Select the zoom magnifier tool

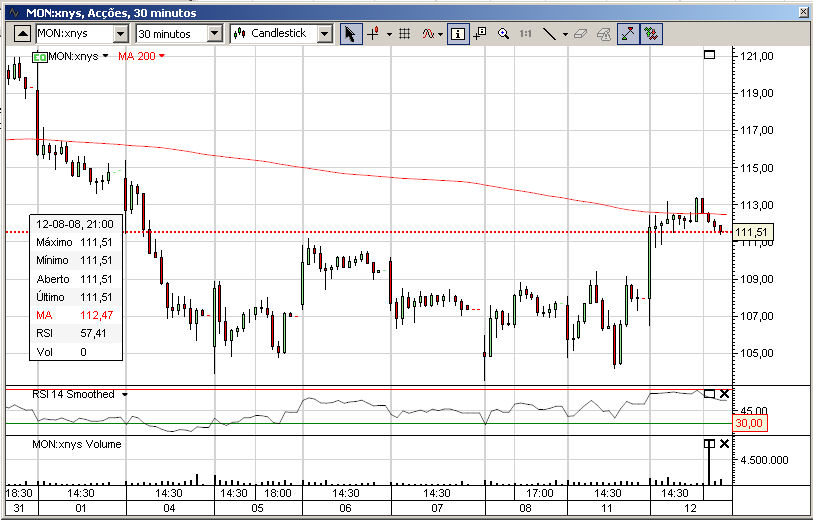tap(503, 34)
